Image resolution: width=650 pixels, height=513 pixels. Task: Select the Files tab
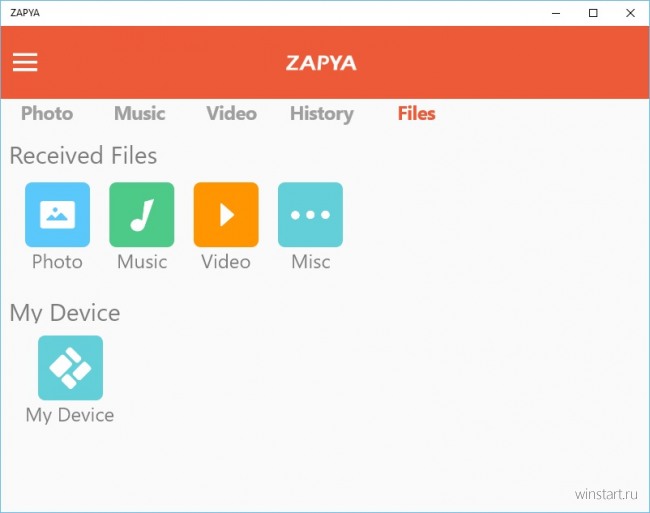tap(417, 114)
